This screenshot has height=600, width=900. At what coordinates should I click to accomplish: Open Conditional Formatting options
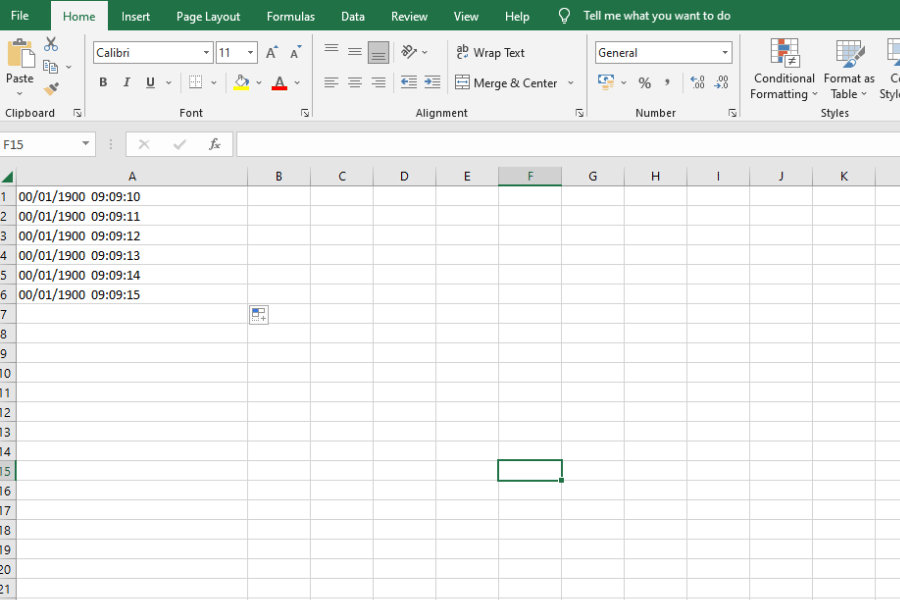pyautogui.click(x=783, y=70)
